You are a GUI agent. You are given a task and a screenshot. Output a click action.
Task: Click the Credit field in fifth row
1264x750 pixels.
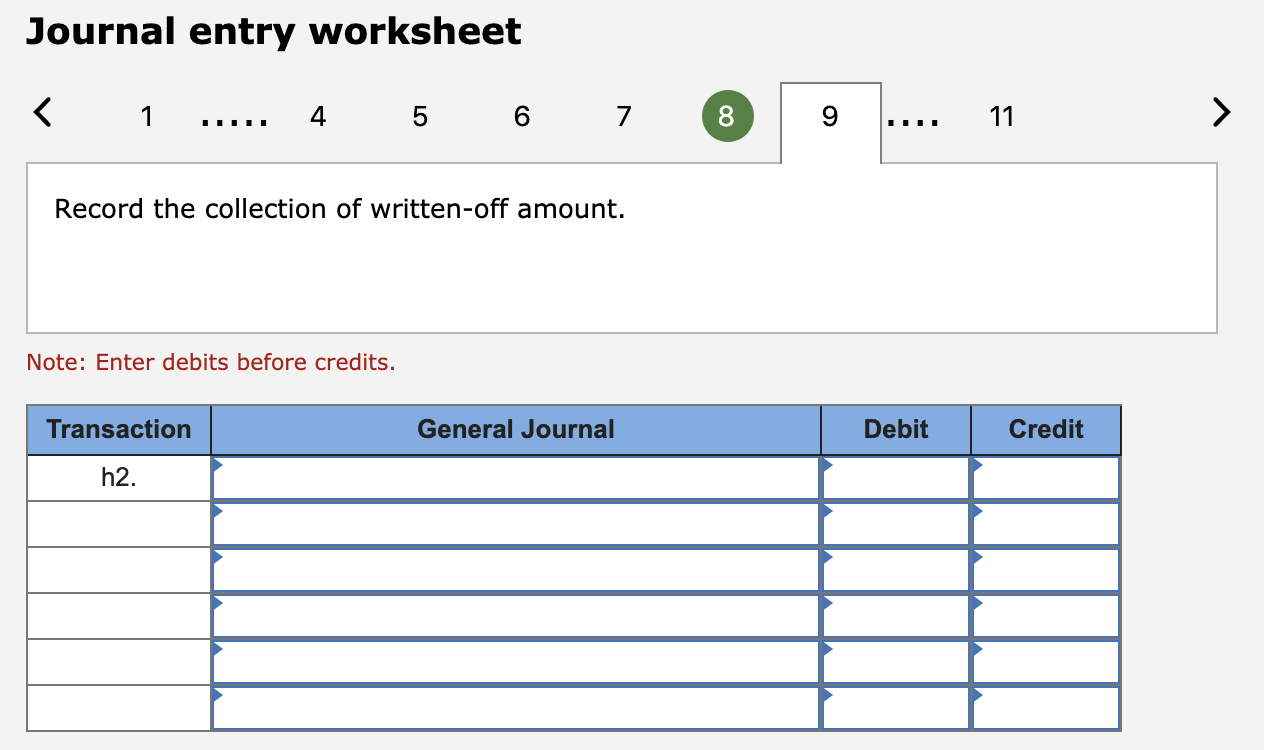1046,662
